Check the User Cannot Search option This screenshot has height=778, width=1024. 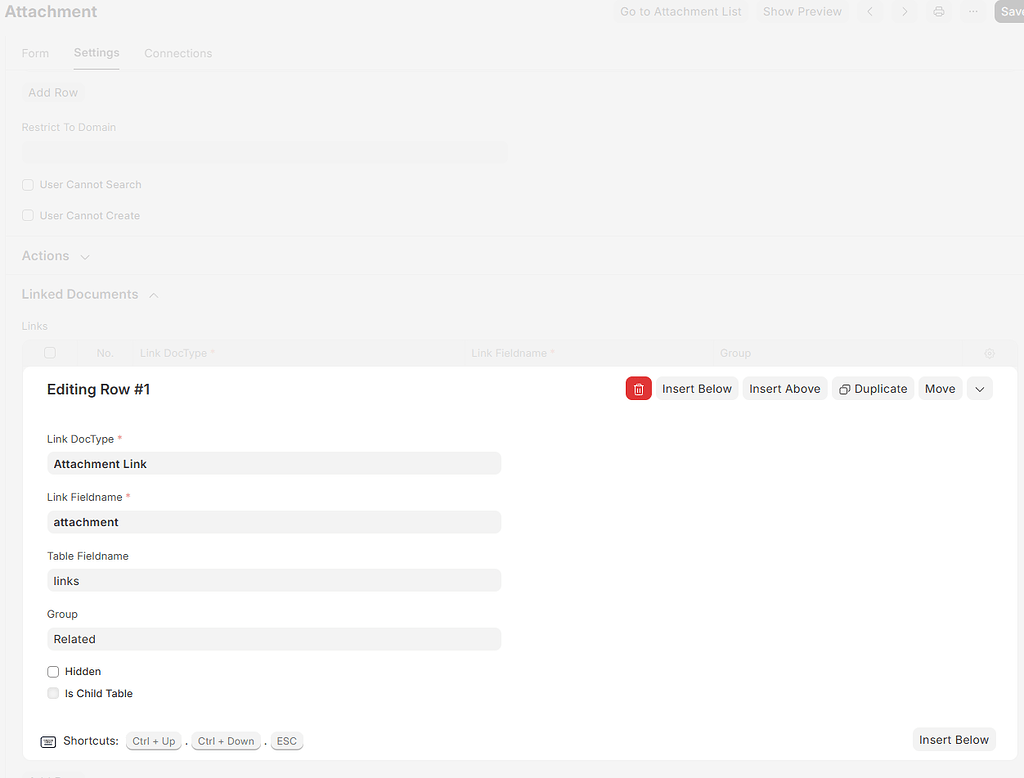click(x=28, y=185)
